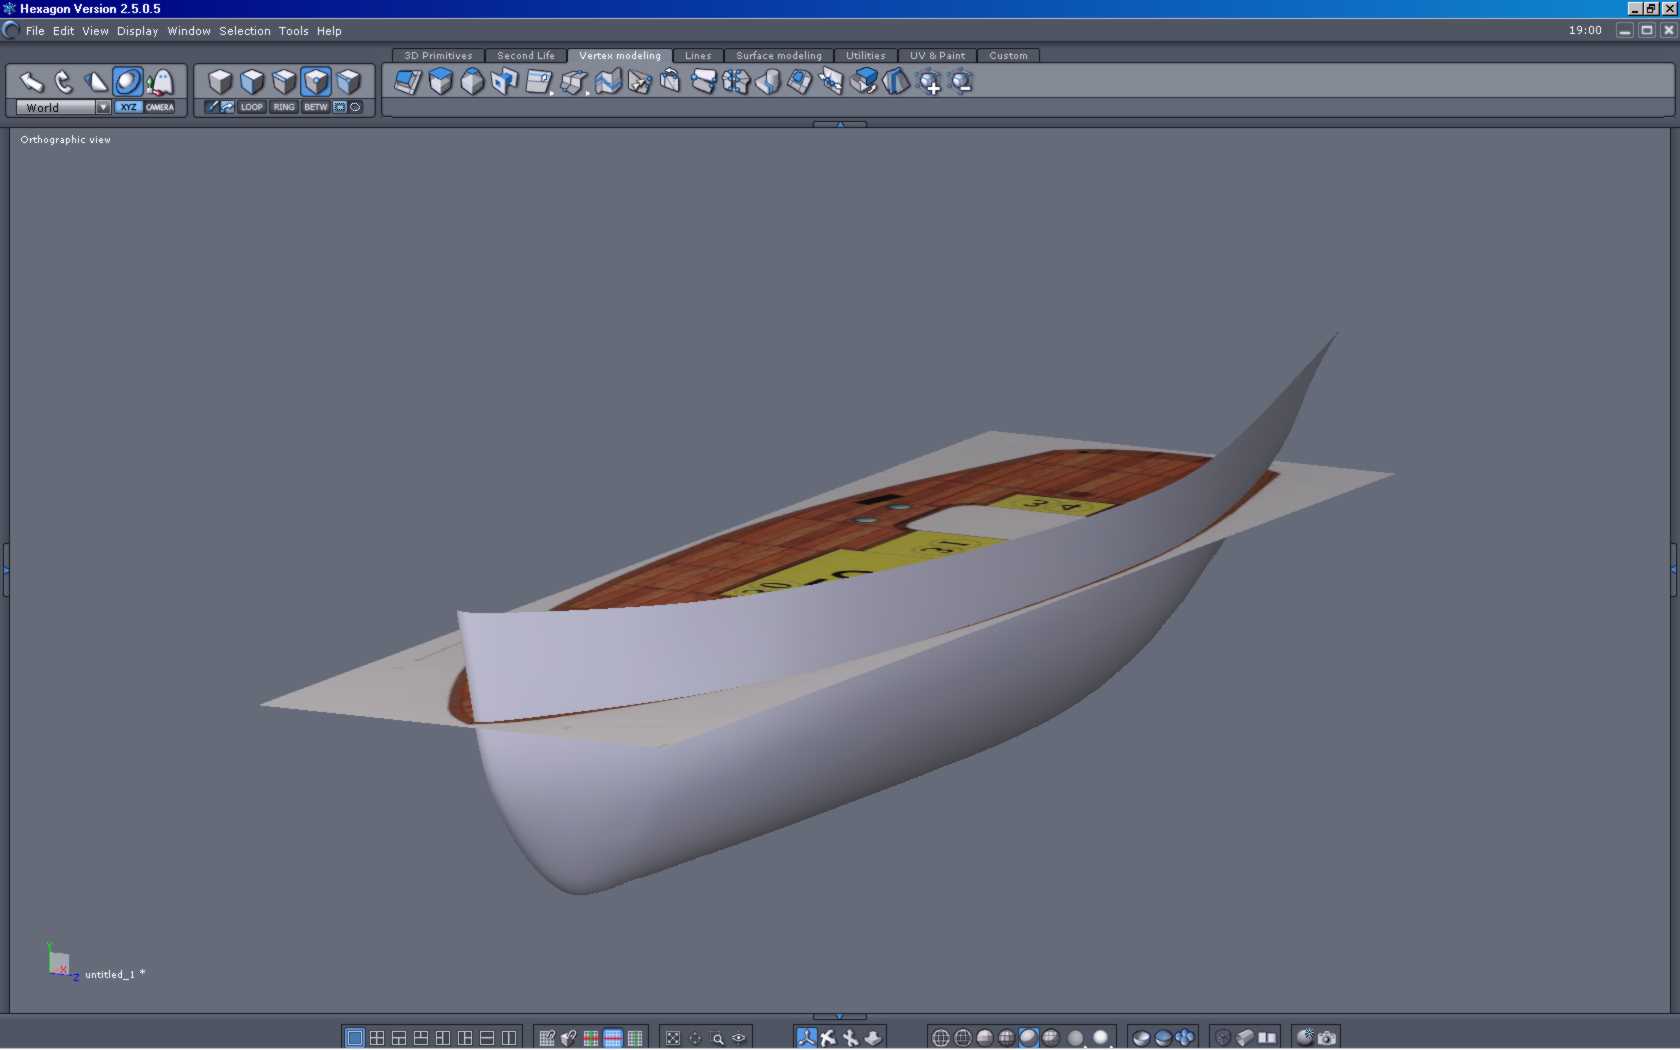Open the UV & Paint tab
The height and width of the screenshot is (1050, 1680).
[938, 56]
